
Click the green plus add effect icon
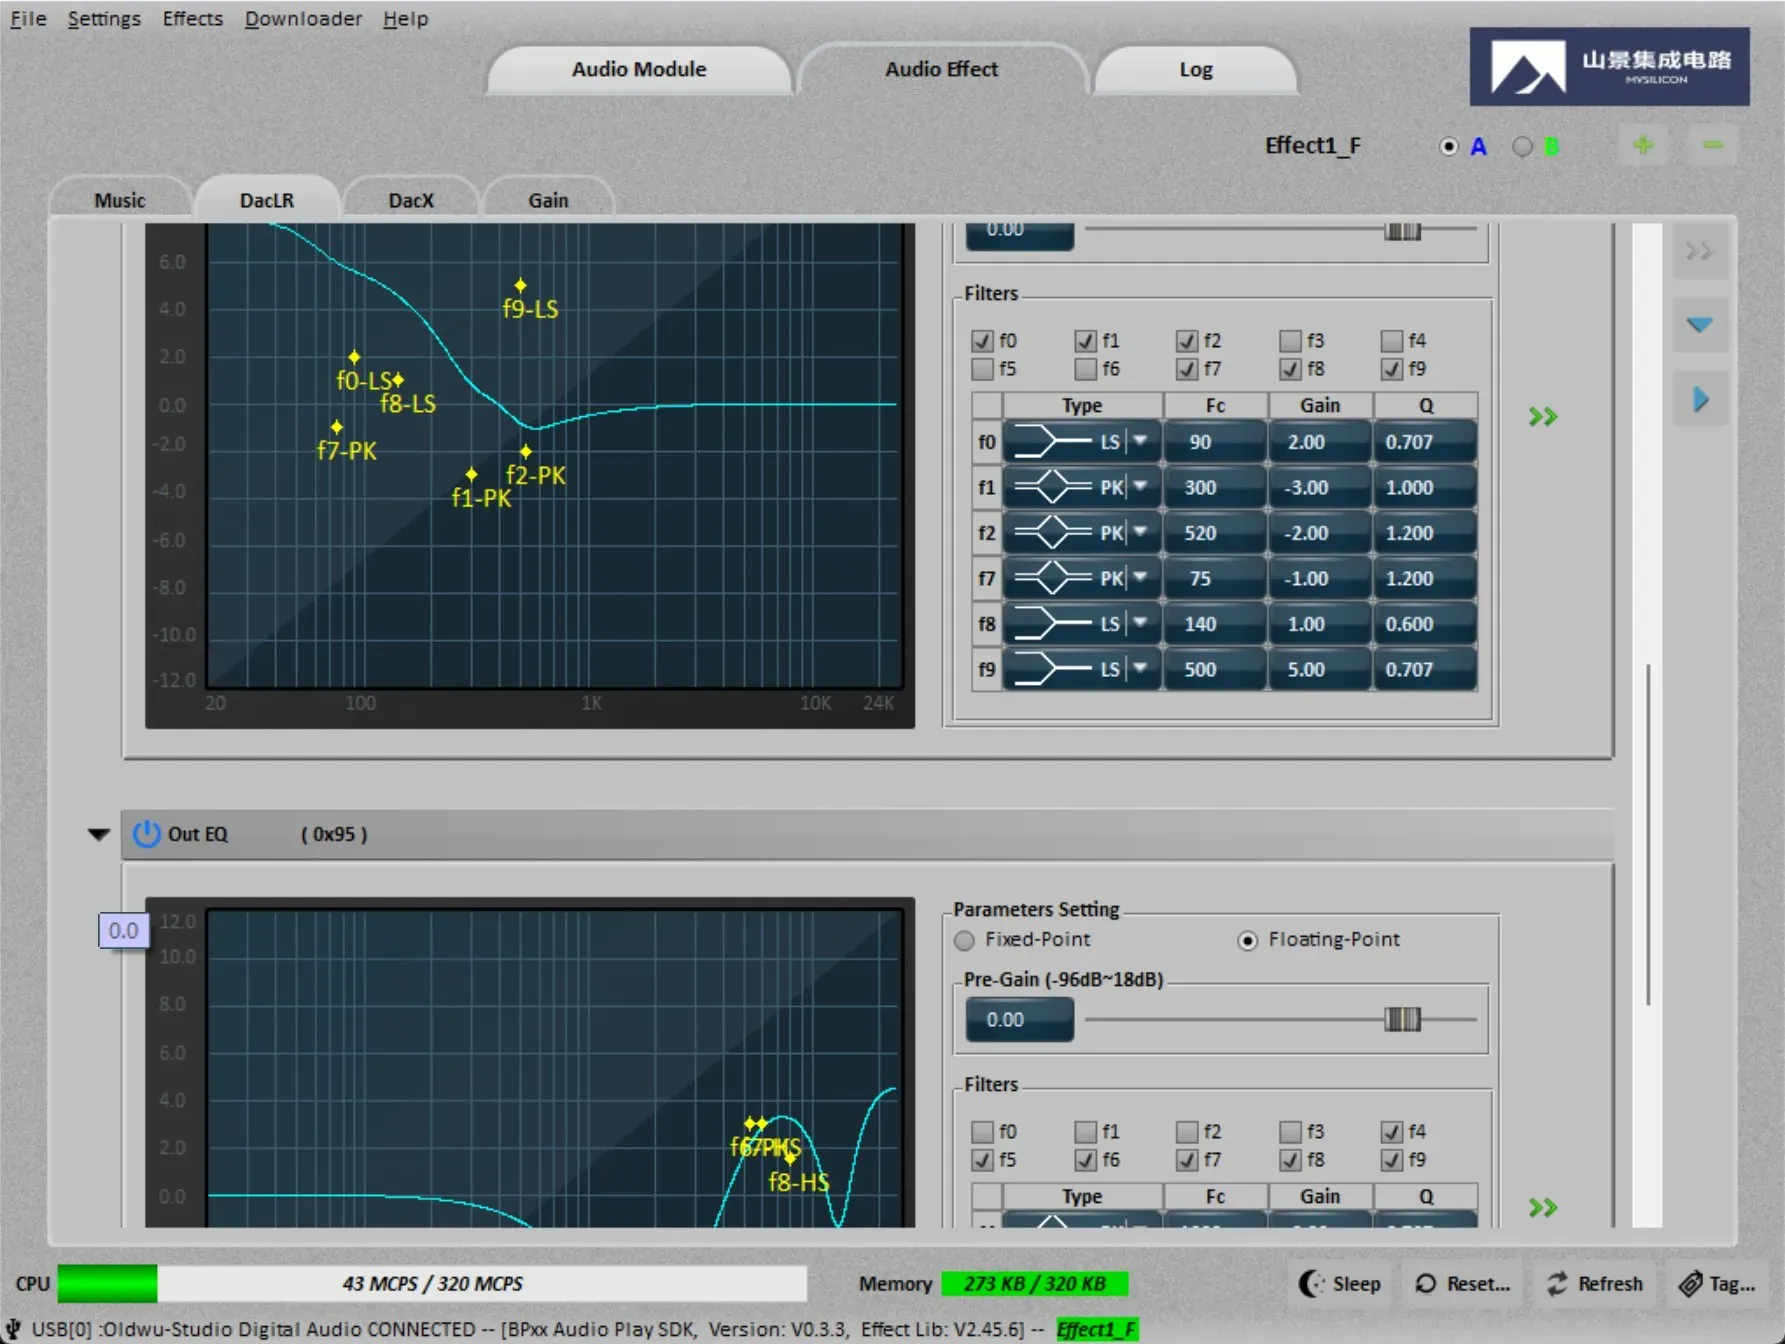(x=1643, y=146)
